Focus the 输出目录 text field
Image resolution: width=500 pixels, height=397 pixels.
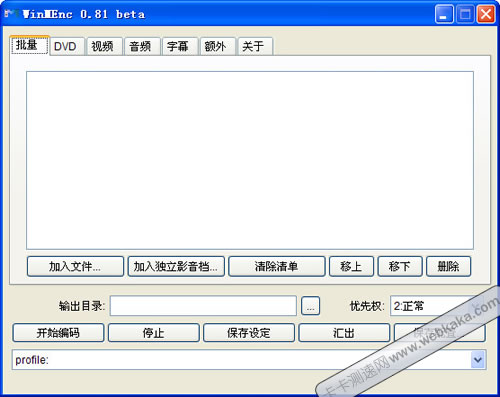pos(203,306)
